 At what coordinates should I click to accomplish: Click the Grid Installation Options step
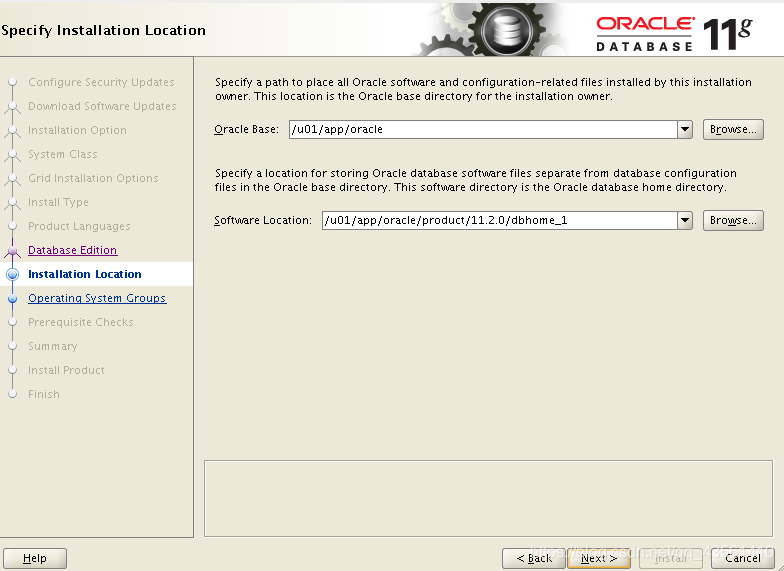coord(93,178)
